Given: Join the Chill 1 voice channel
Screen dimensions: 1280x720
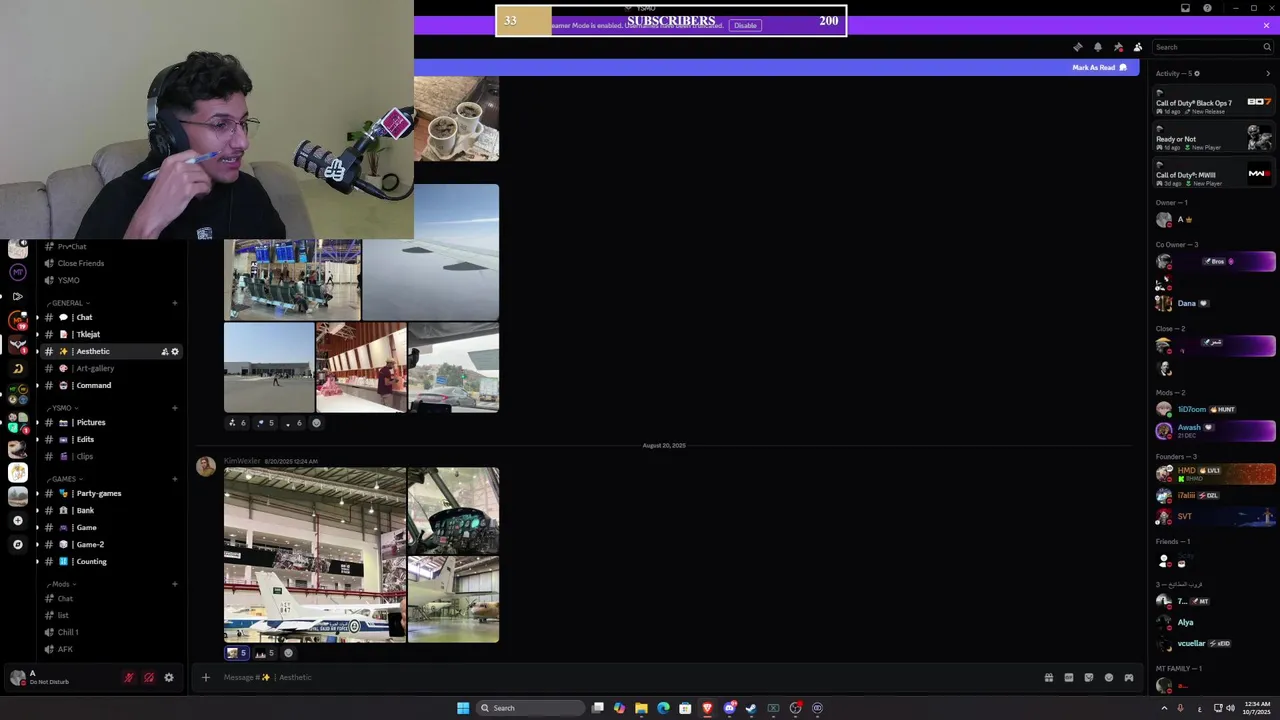Looking at the screenshot, I should [110, 632].
